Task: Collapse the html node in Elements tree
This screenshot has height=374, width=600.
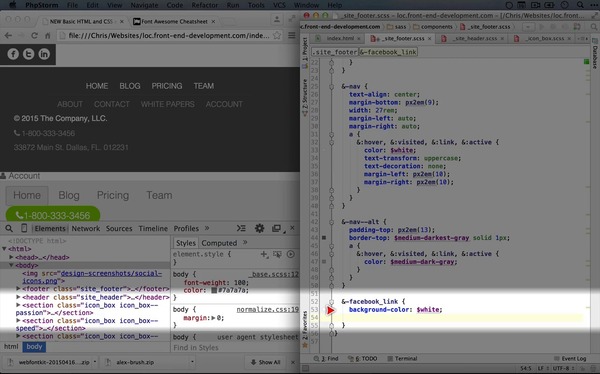Action: (4, 249)
